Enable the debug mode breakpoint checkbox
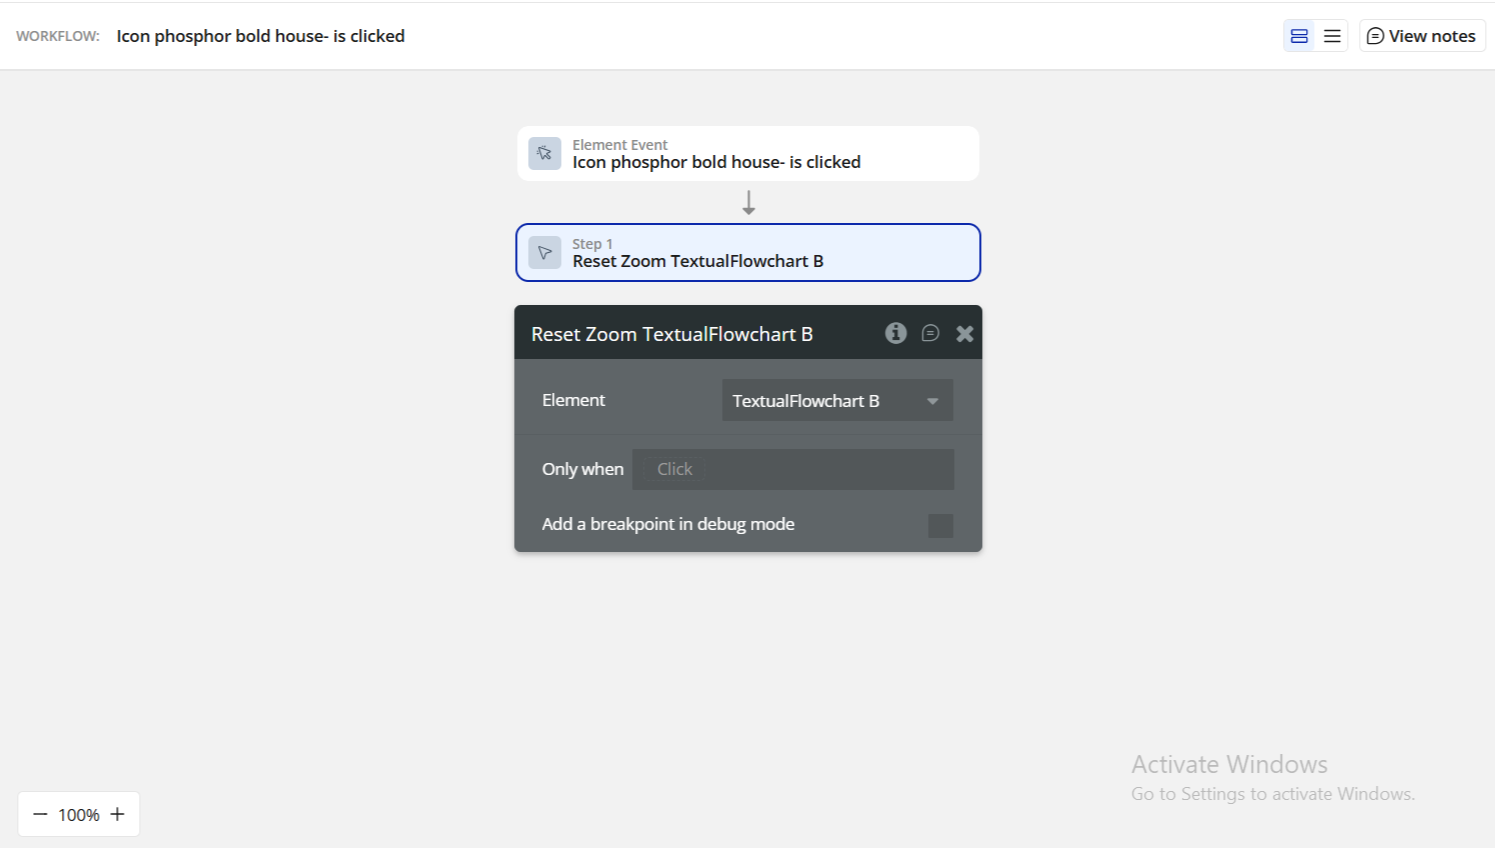The image size is (1495, 848). pos(940,525)
